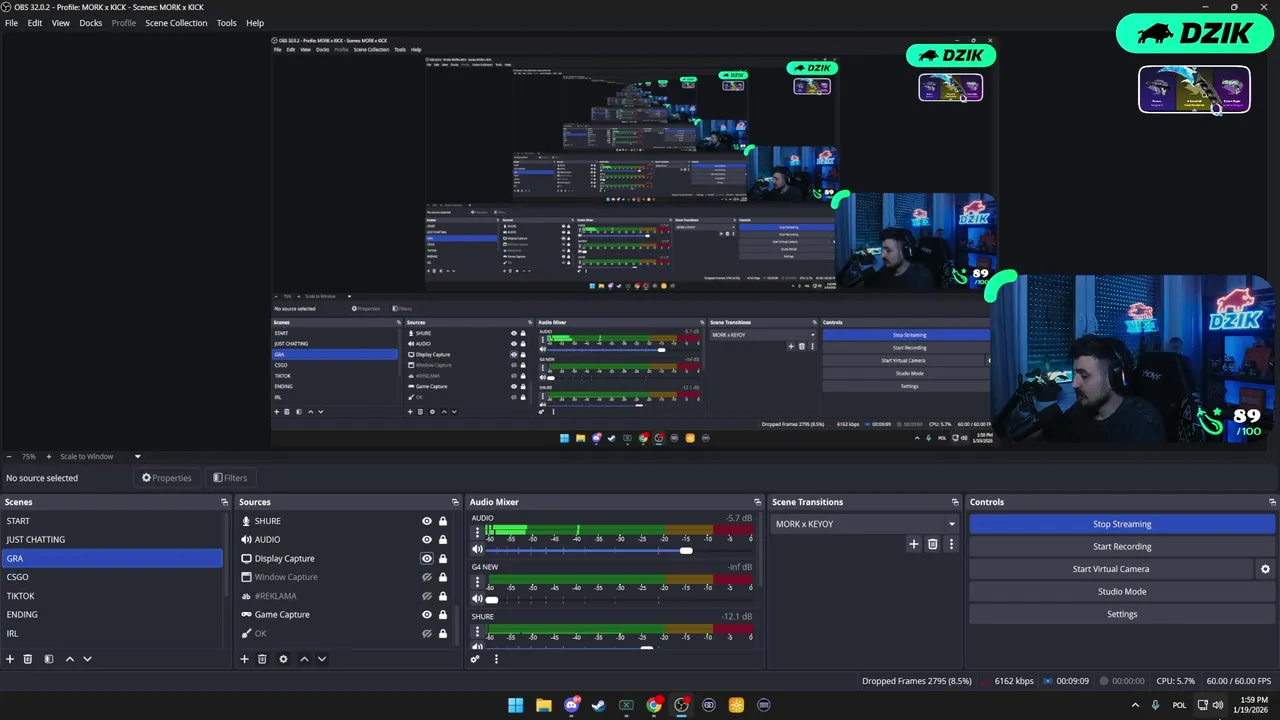Remove selected scene with trash icon
This screenshot has width=1280, height=720.
coord(28,659)
